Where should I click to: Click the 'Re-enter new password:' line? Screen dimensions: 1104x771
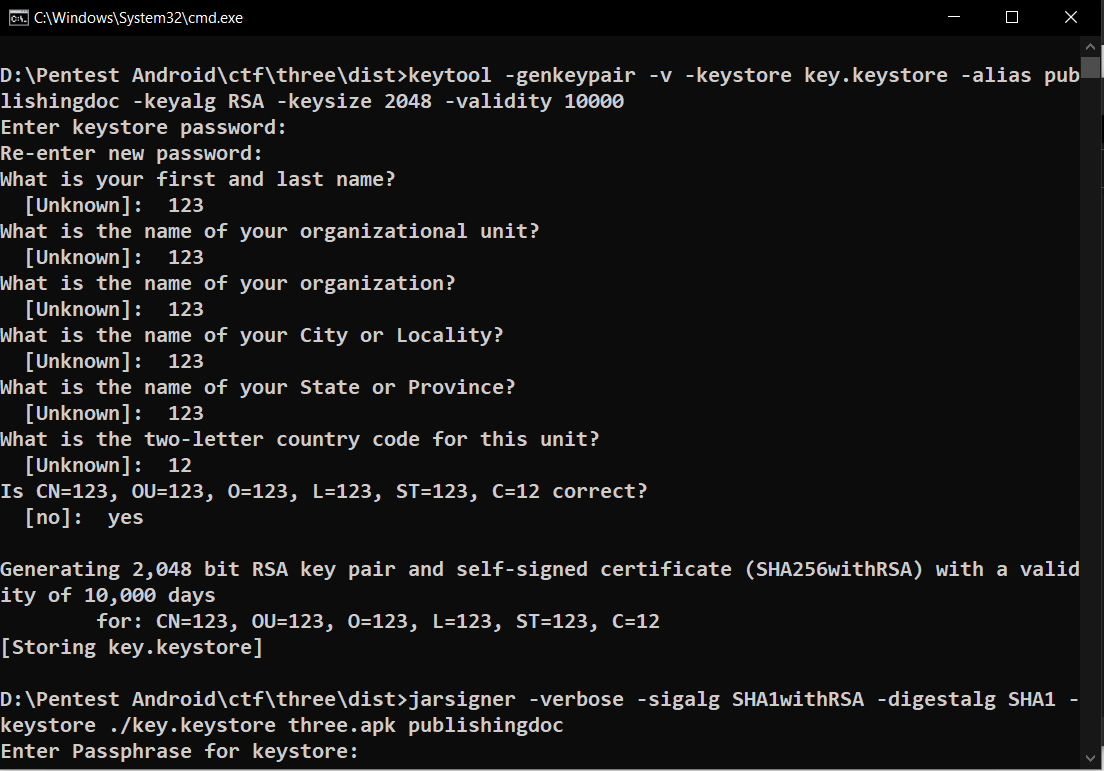(x=132, y=154)
